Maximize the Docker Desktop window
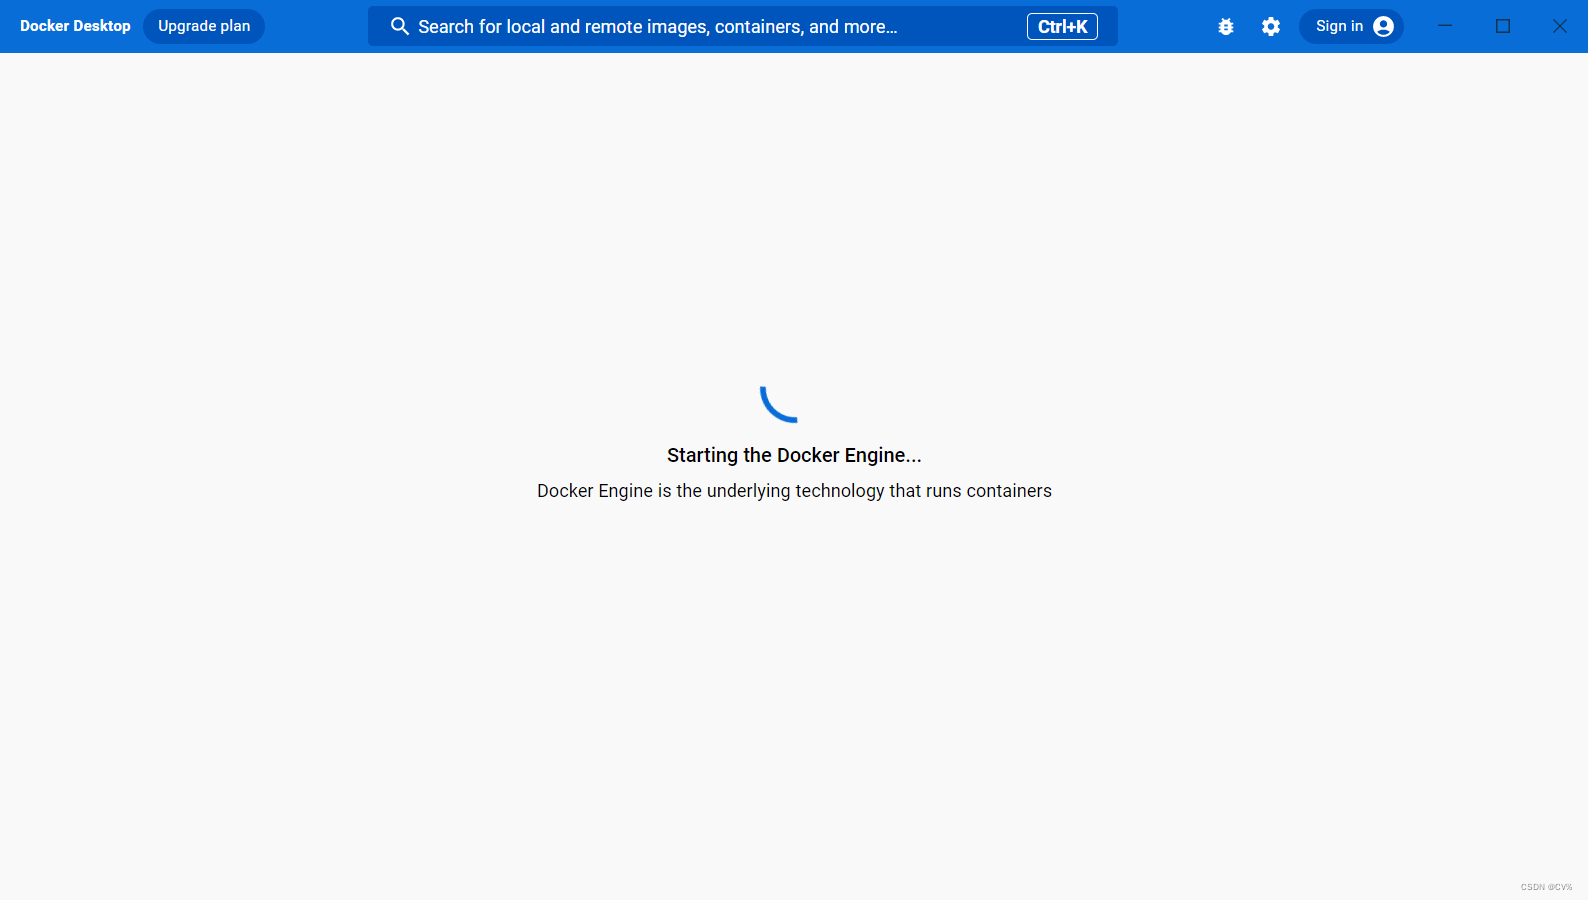The height and width of the screenshot is (900, 1588). pos(1503,26)
